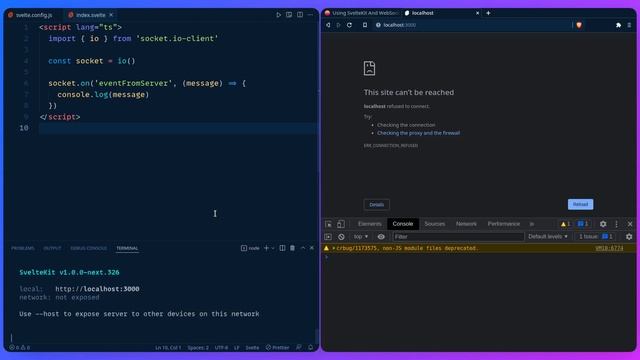This screenshot has height=360, width=640.
Task: Open 'Checking the proxy and the firewall' link
Action: [418, 133]
